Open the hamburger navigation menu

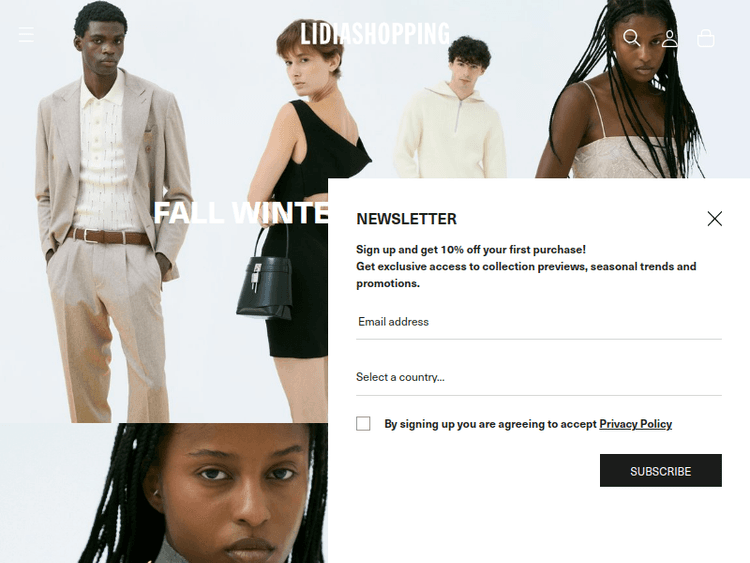(26, 34)
